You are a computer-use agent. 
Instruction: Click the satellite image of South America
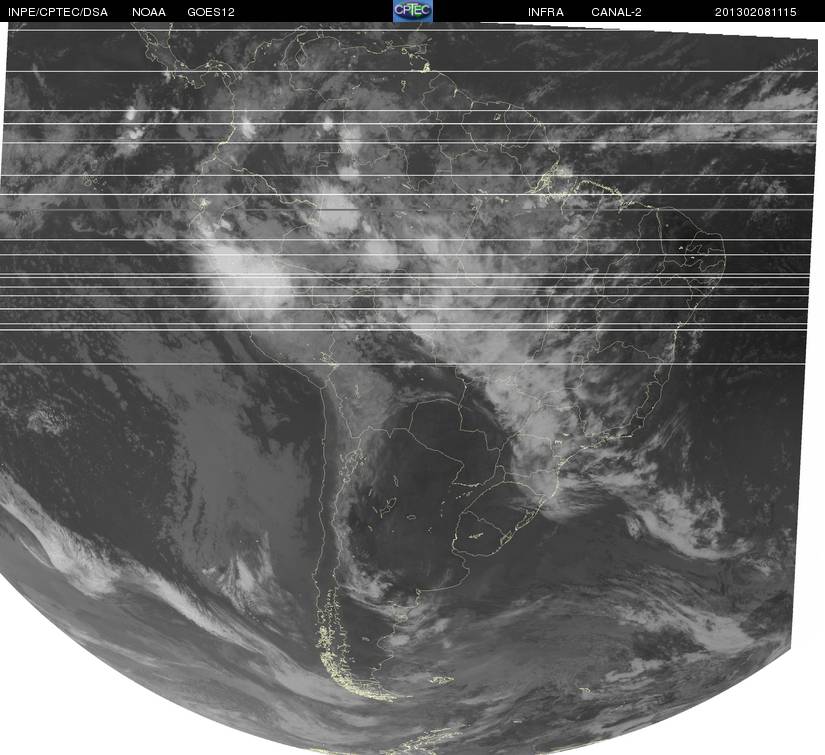click(x=410, y=388)
